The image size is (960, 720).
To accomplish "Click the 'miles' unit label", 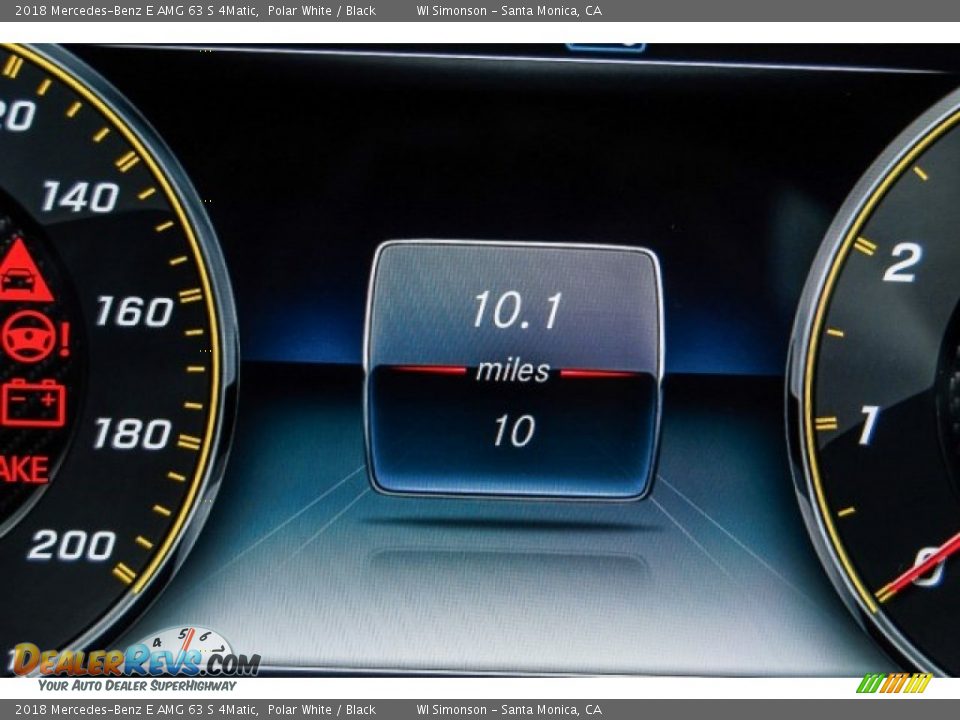I will [x=512, y=371].
